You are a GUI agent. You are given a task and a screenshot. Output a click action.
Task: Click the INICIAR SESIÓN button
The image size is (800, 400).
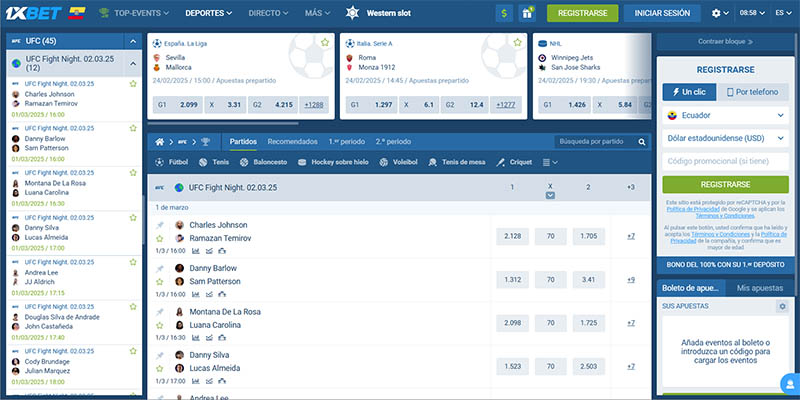662,13
